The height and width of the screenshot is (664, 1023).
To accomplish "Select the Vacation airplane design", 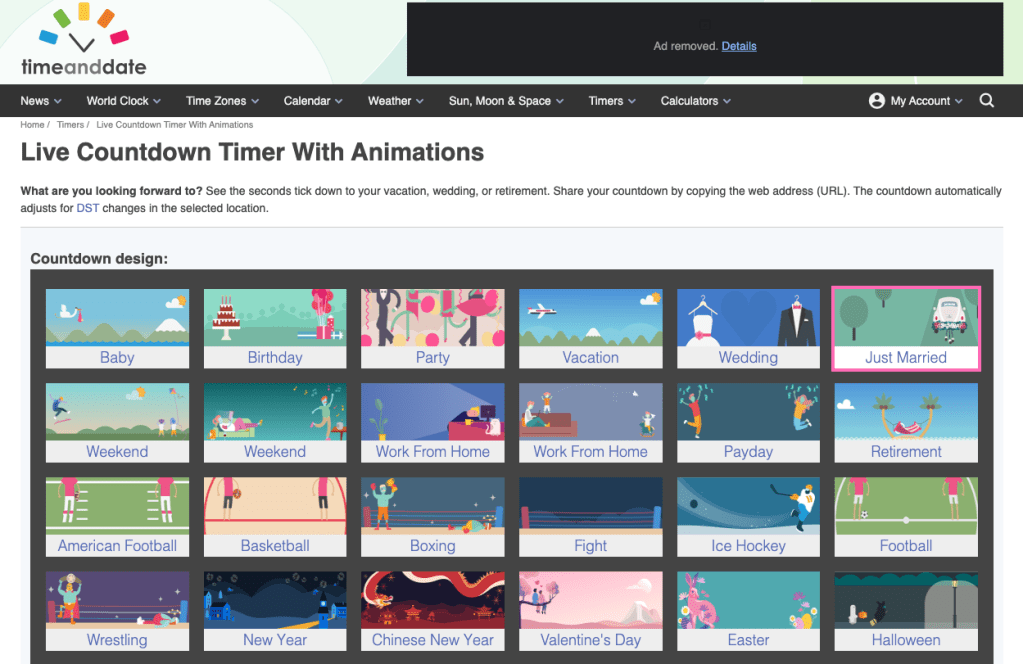I will 590,328.
